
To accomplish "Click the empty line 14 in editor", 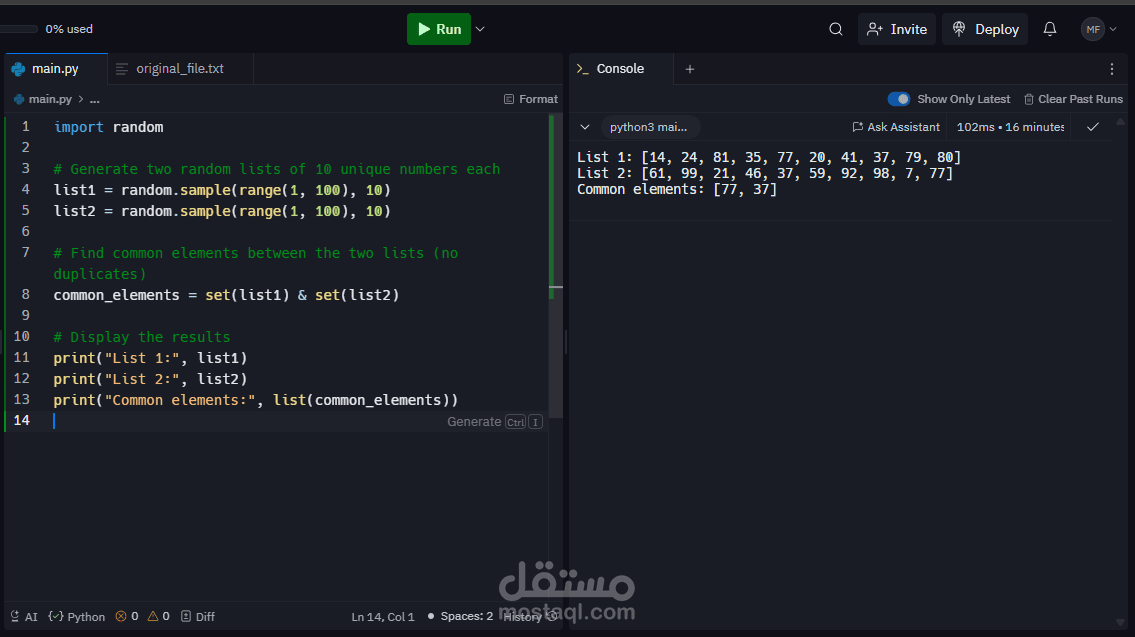I will tap(275, 421).
